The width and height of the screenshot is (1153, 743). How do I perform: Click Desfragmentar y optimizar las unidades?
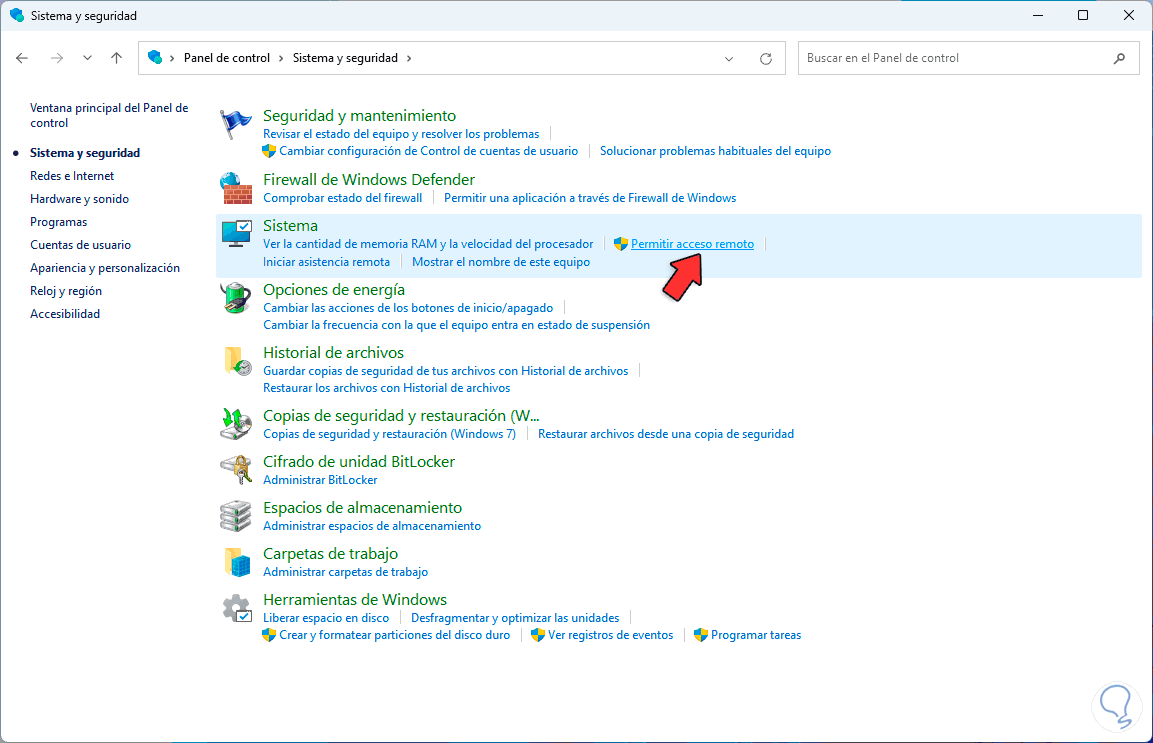pos(515,618)
